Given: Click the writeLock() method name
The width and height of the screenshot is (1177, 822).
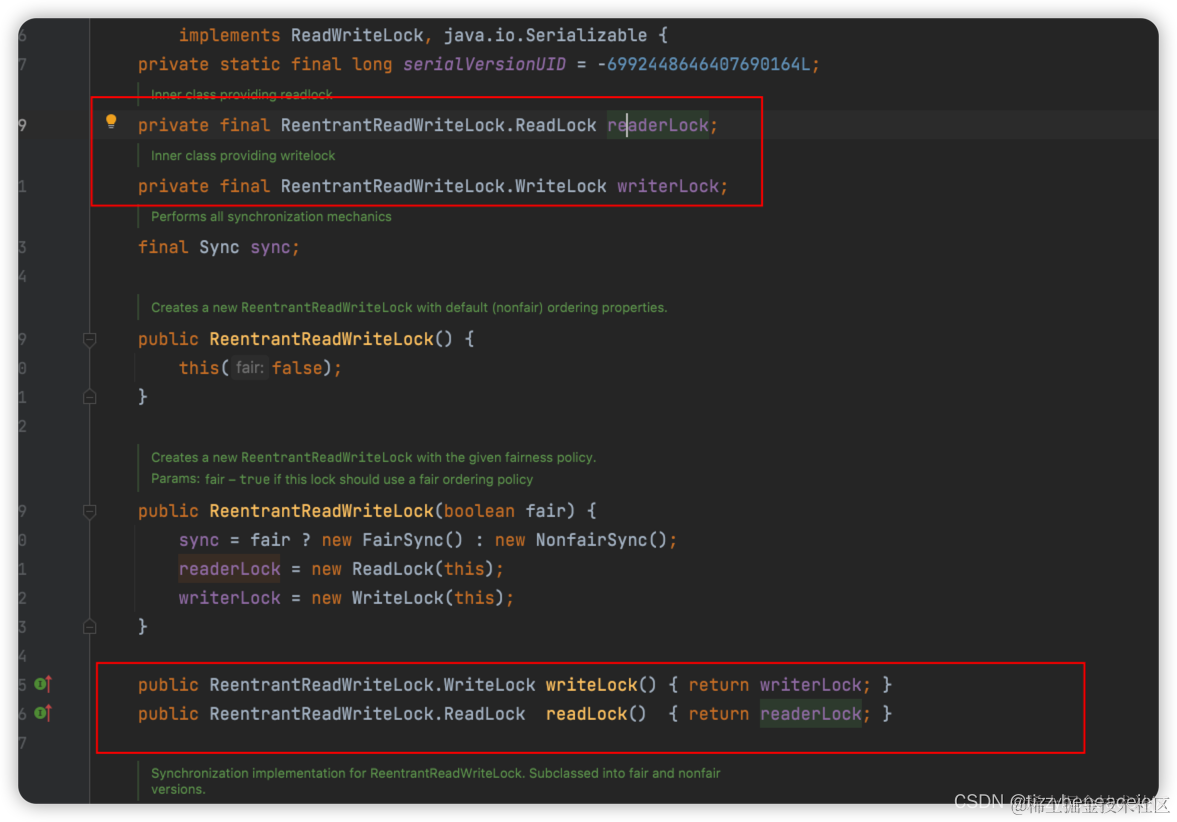Looking at the screenshot, I should (592, 685).
